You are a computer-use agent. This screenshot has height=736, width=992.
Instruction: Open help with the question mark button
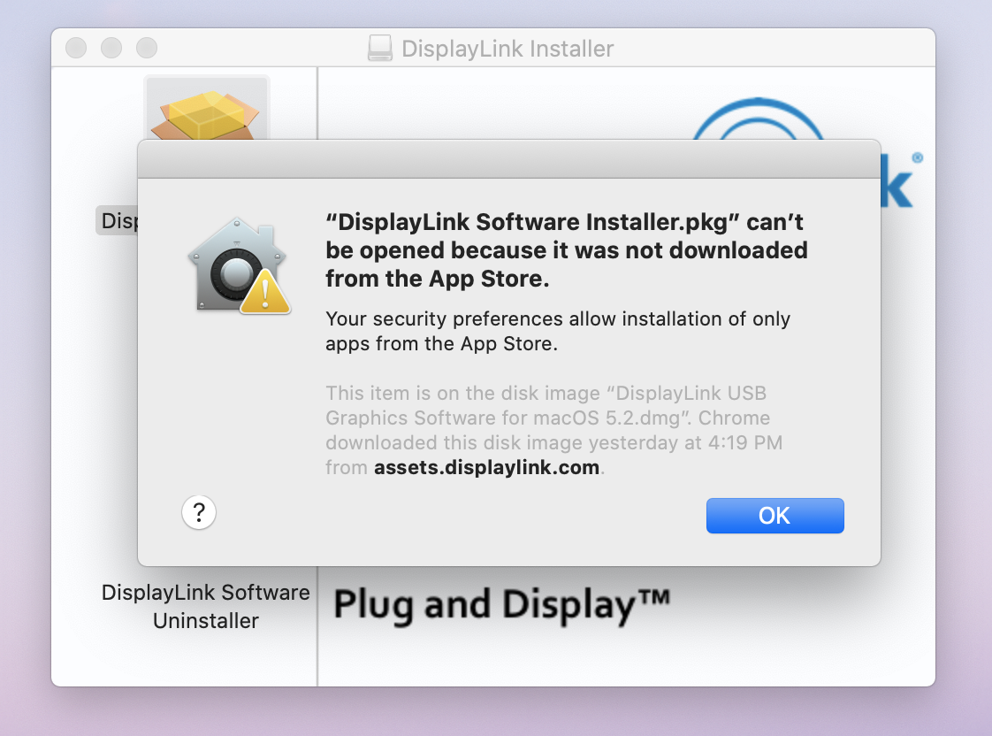pyautogui.click(x=199, y=512)
